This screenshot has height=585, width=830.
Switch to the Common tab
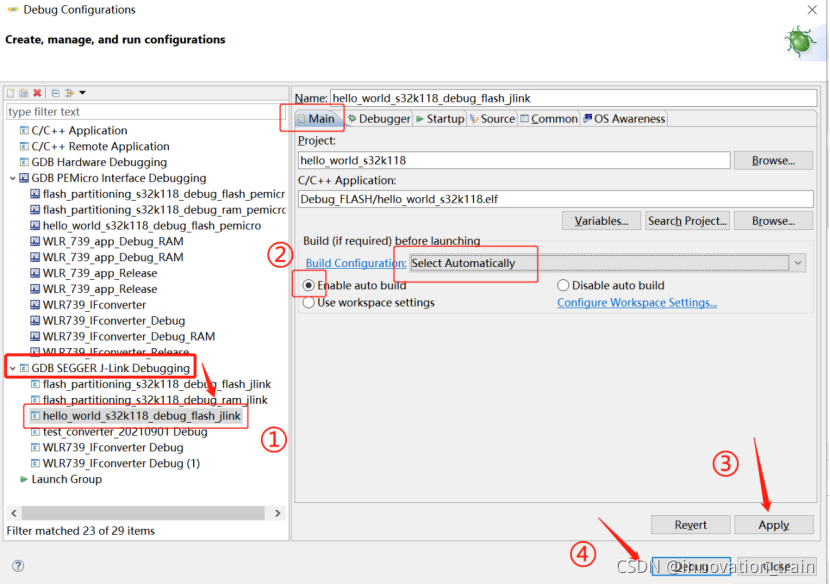point(549,119)
